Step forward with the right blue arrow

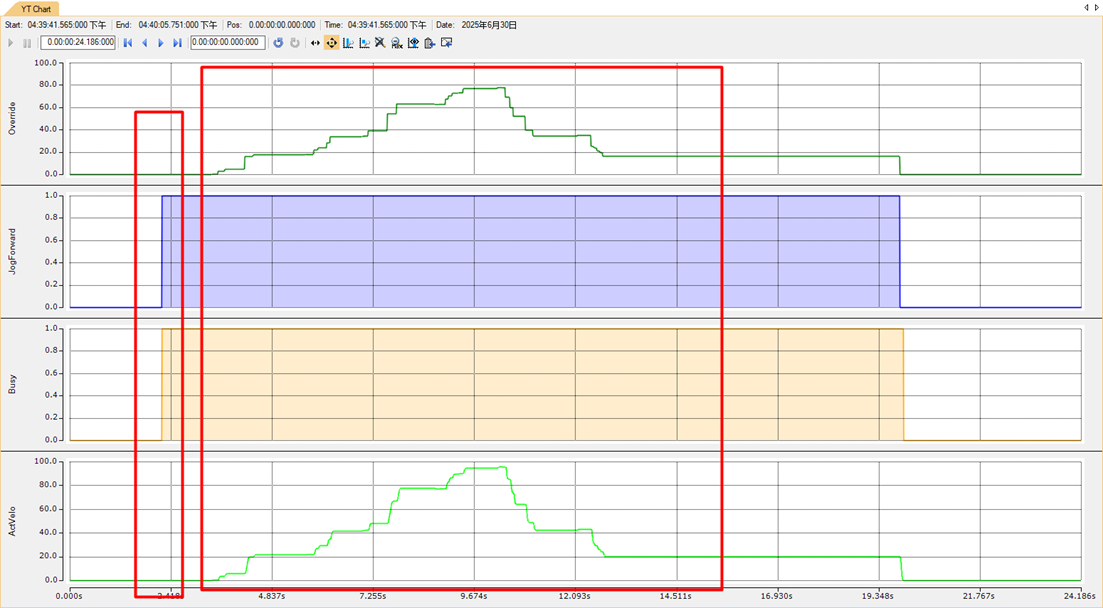pyautogui.click(x=160, y=43)
